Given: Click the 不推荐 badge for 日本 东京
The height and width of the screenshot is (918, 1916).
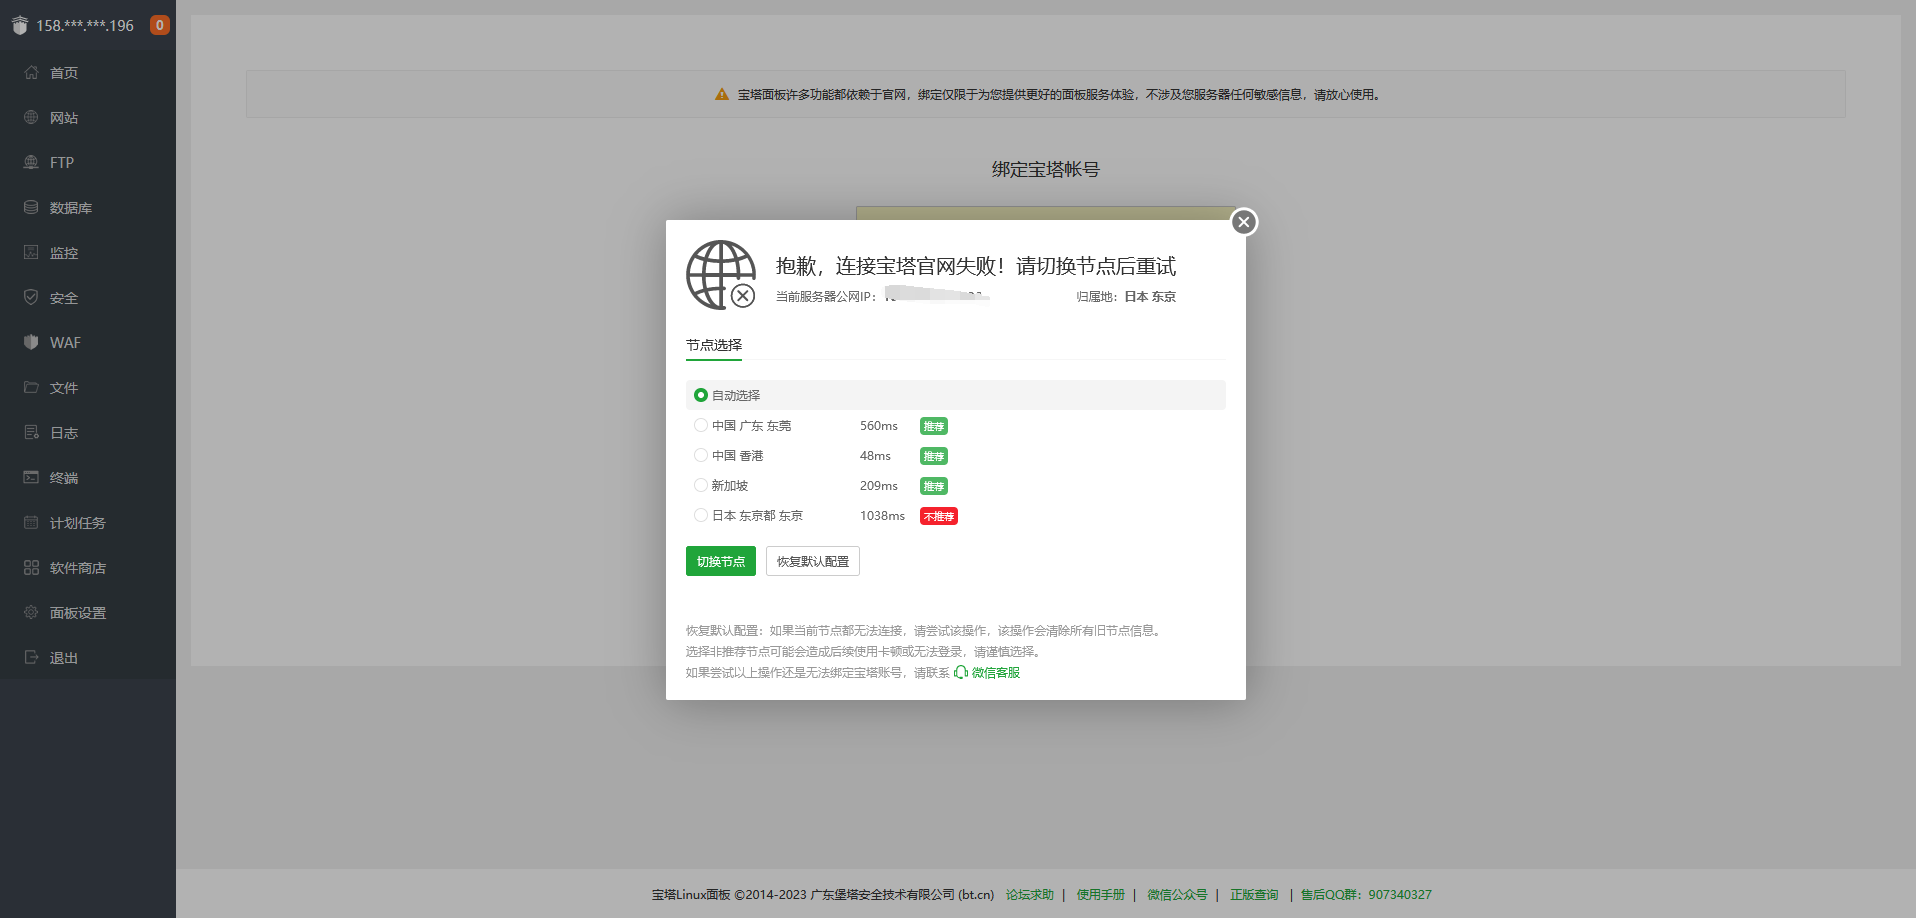Looking at the screenshot, I should (x=939, y=516).
